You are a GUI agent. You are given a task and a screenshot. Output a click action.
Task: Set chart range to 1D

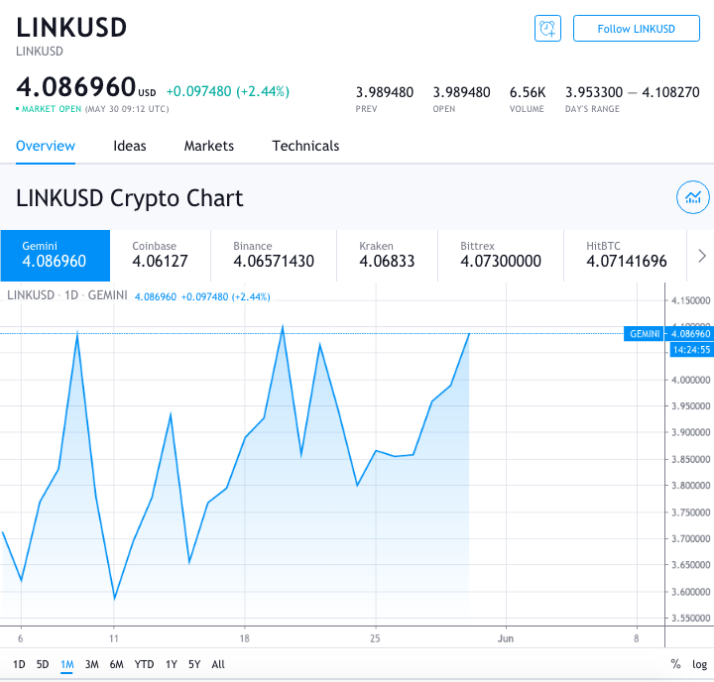click(x=19, y=664)
